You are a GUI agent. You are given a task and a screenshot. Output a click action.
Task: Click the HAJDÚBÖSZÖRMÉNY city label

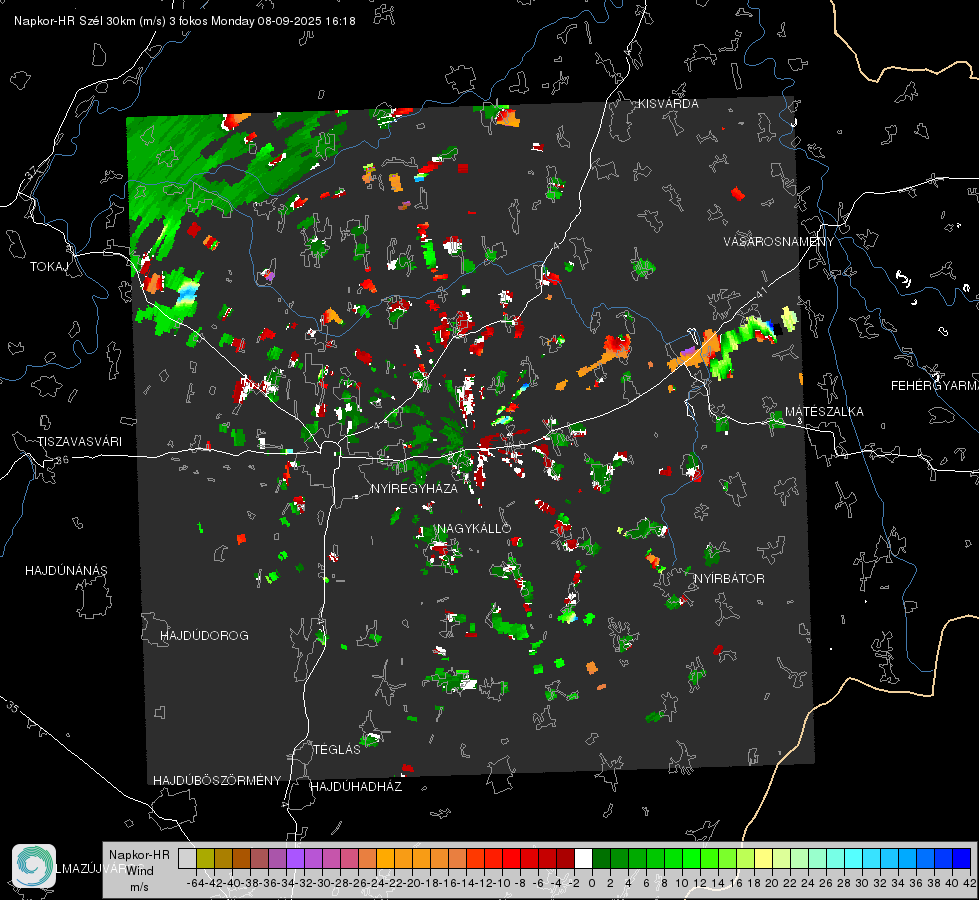pyautogui.click(x=217, y=781)
